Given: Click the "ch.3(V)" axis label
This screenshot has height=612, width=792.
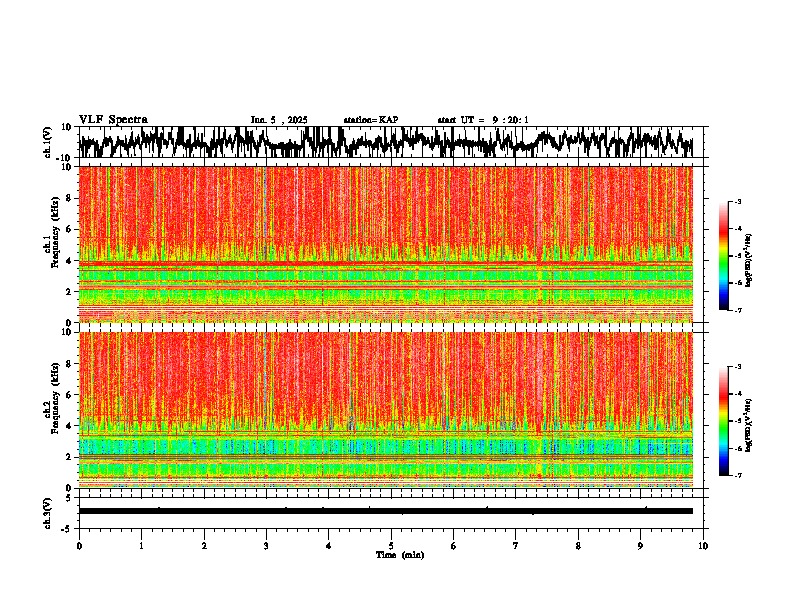Looking at the screenshot, I should (48, 514).
